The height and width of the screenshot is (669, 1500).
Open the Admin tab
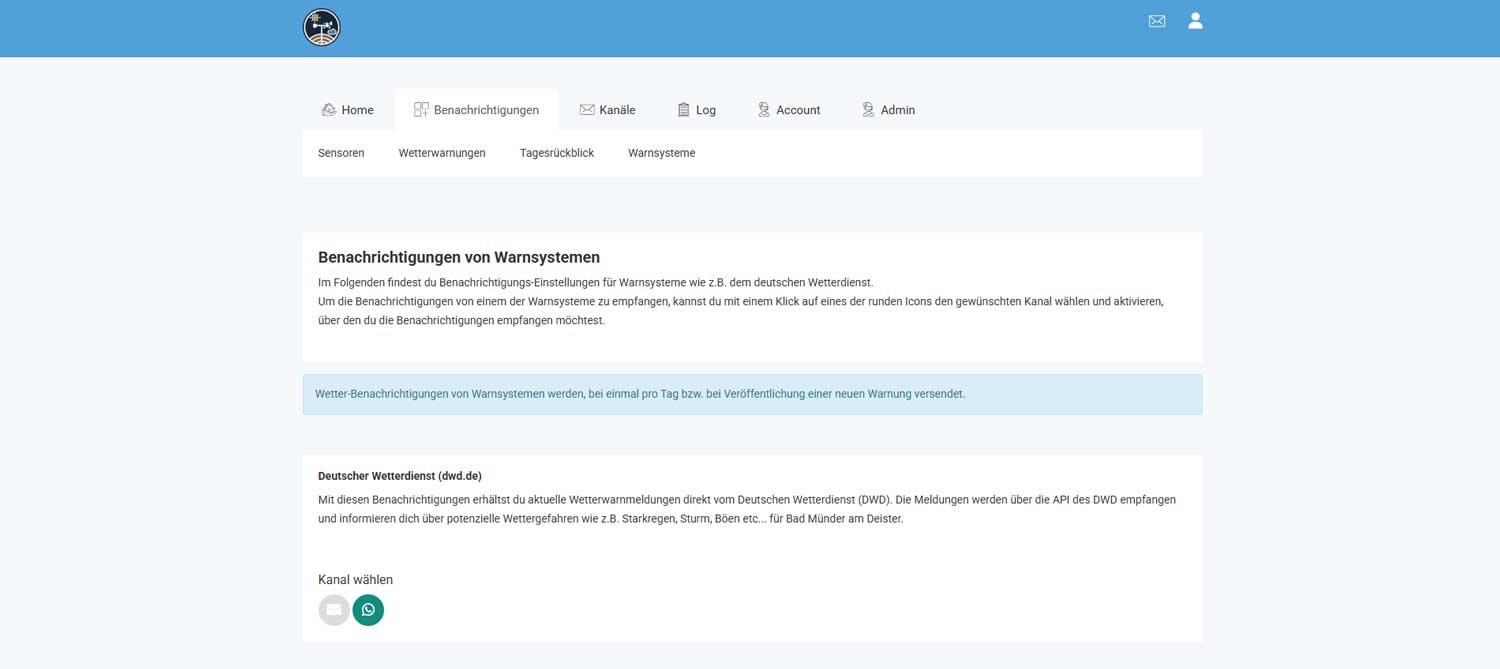888,110
